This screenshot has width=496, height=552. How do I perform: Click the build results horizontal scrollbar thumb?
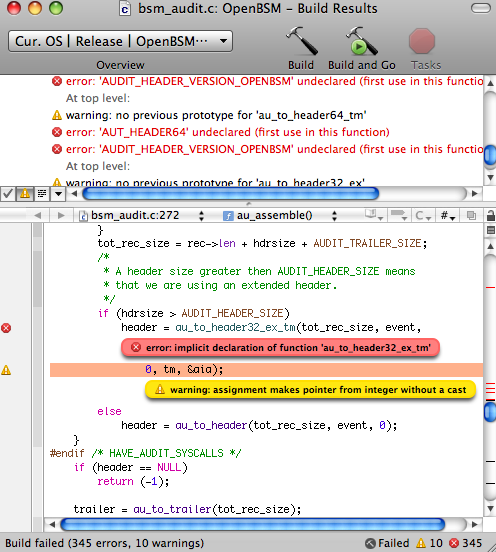(230, 194)
